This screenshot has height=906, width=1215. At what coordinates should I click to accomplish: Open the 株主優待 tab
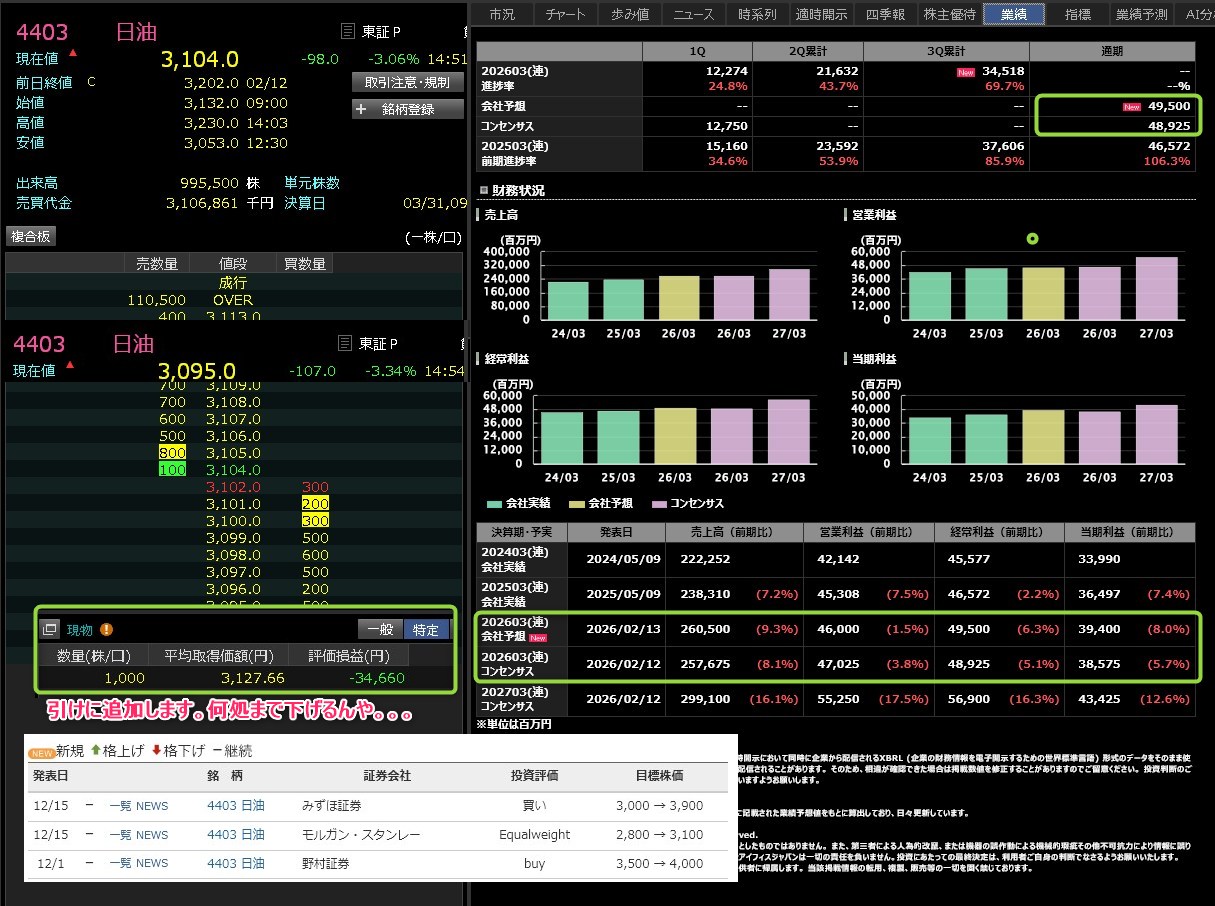(949, 13)
